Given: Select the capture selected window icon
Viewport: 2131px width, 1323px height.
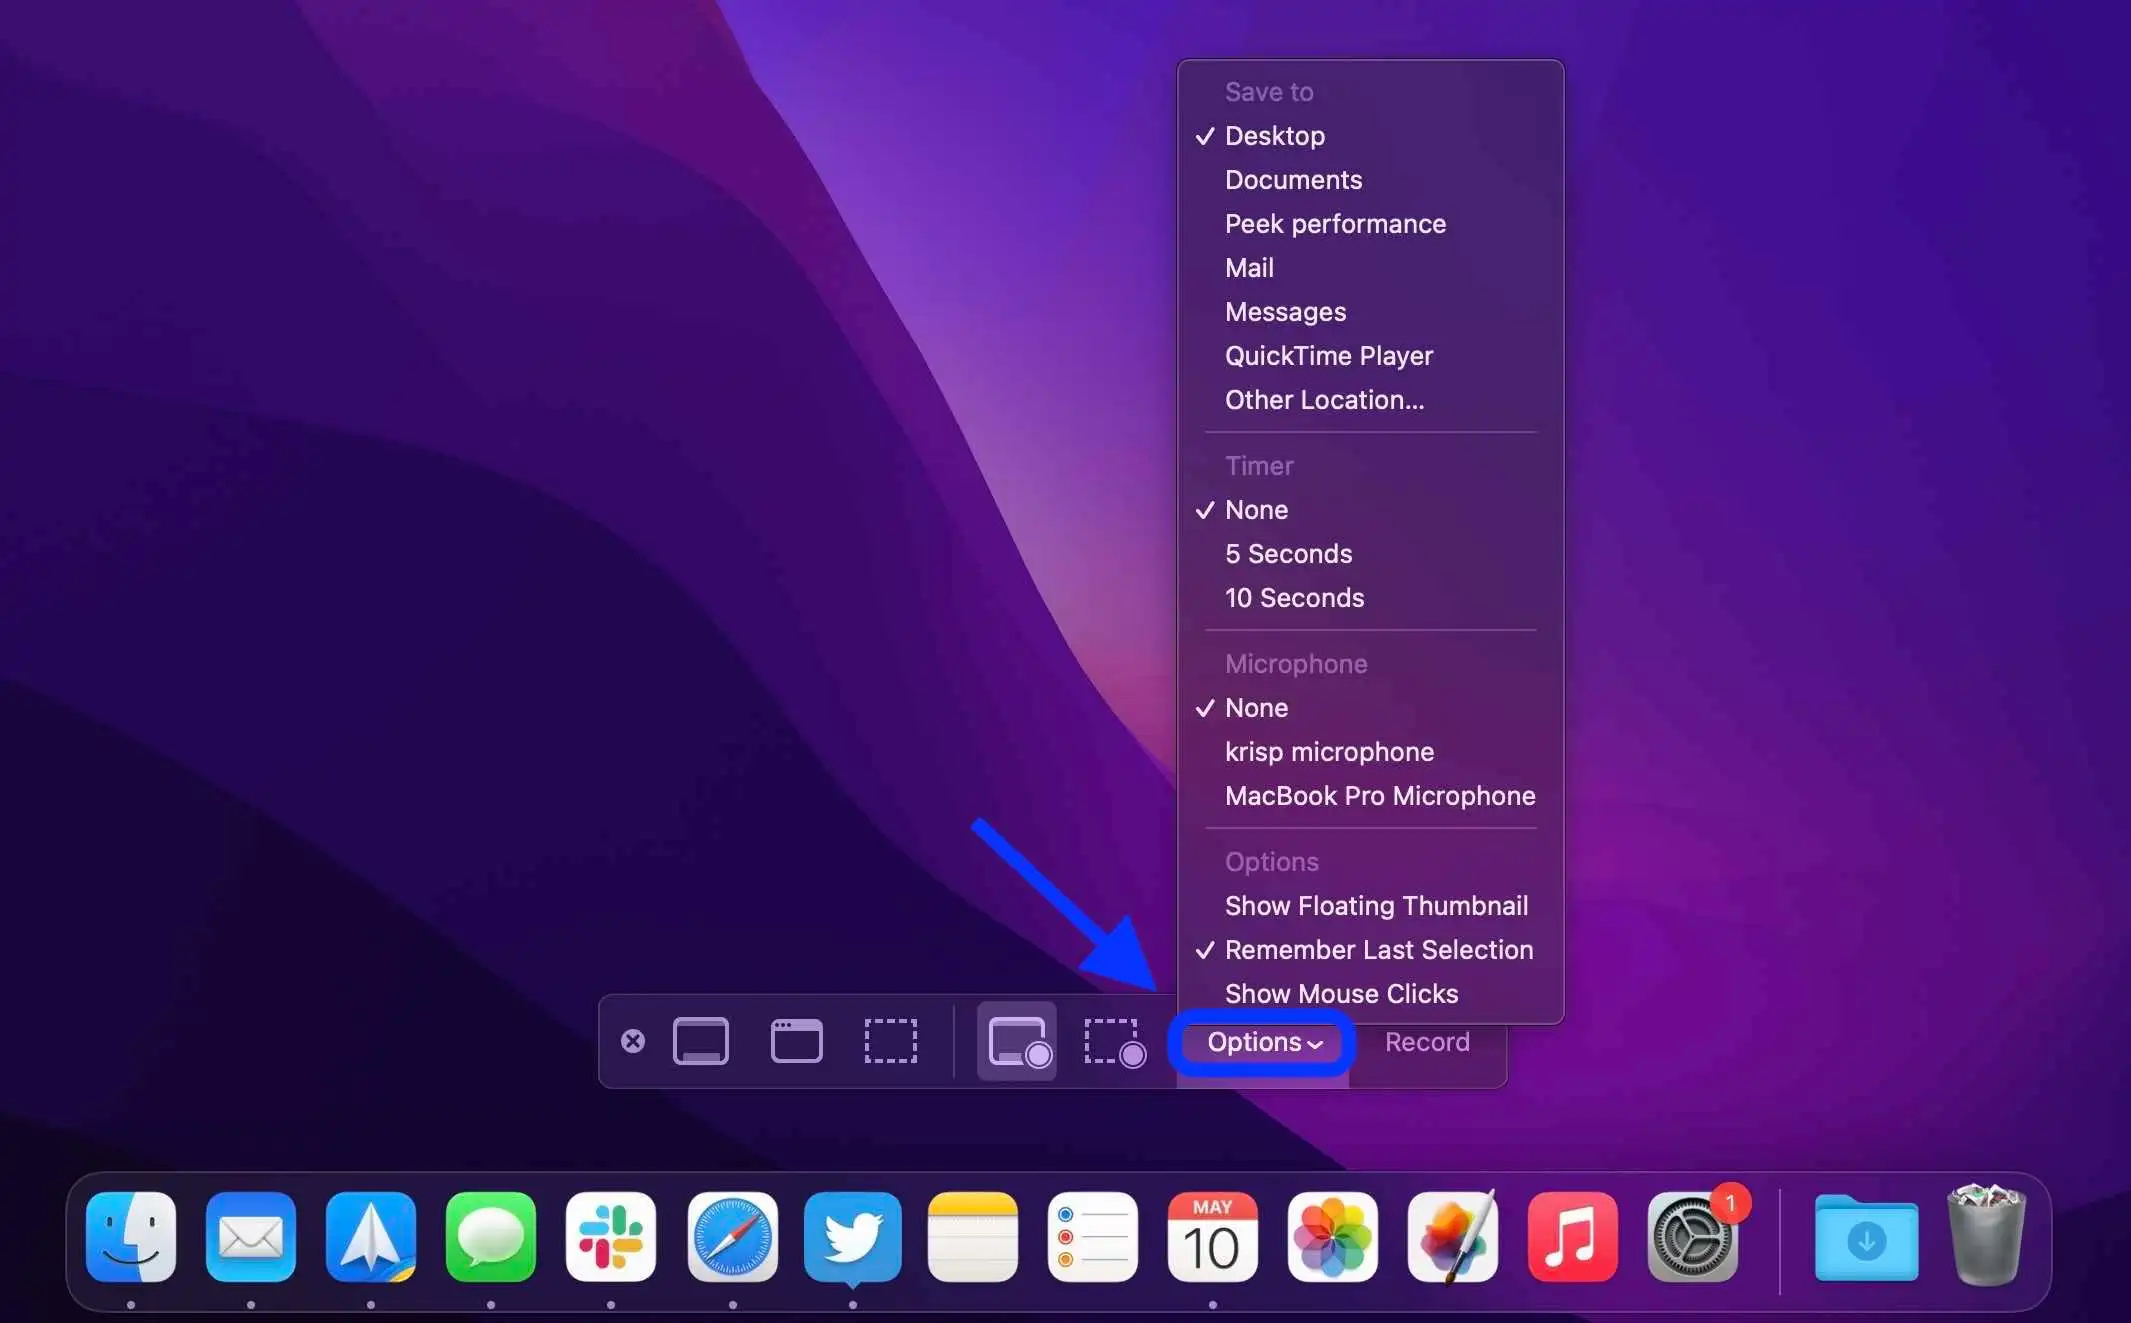Looking at the screenshot, I should pyautogui.click(x=794, y=1041).
